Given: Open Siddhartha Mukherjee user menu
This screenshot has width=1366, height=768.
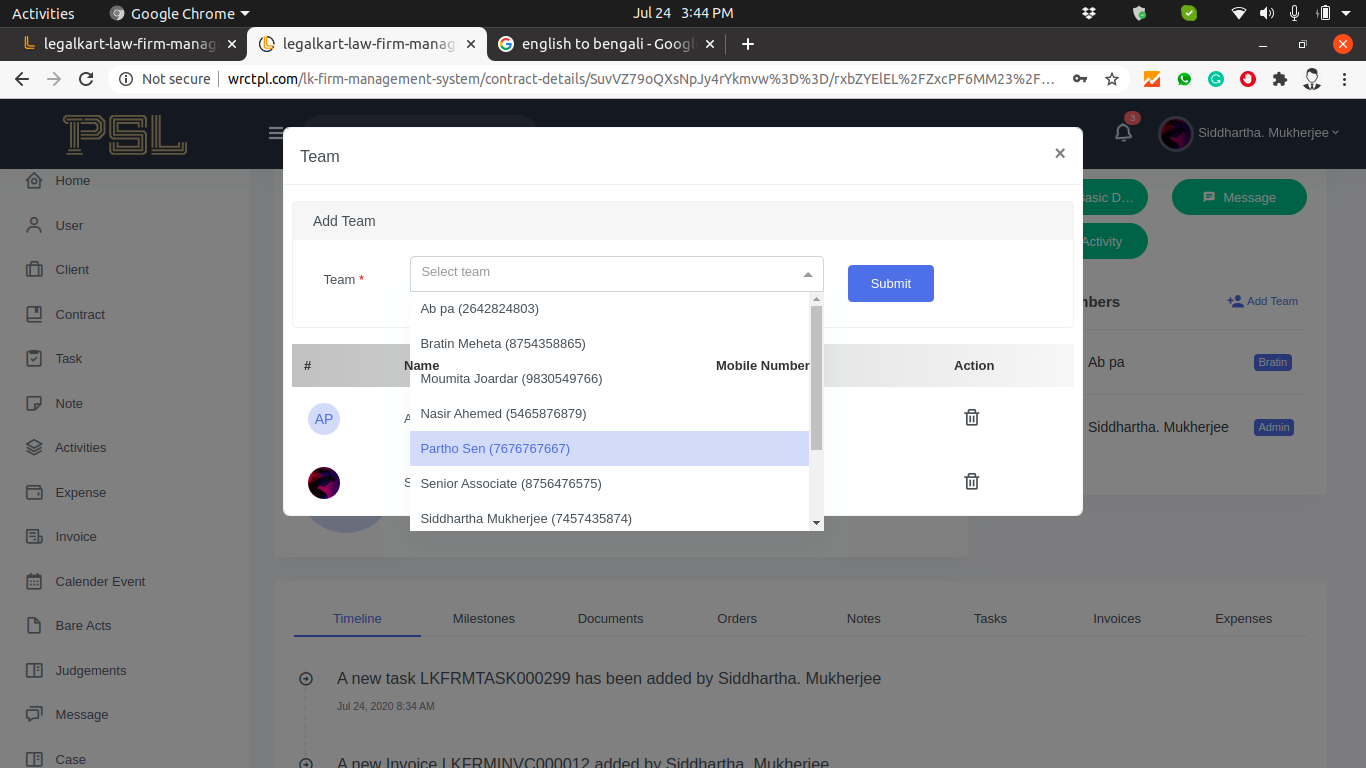Looking at the screenshot, I should coord(1250,133).
